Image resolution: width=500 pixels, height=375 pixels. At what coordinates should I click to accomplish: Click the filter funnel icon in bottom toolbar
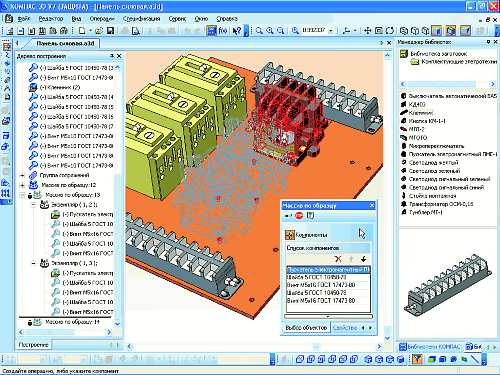coord(417,359)
